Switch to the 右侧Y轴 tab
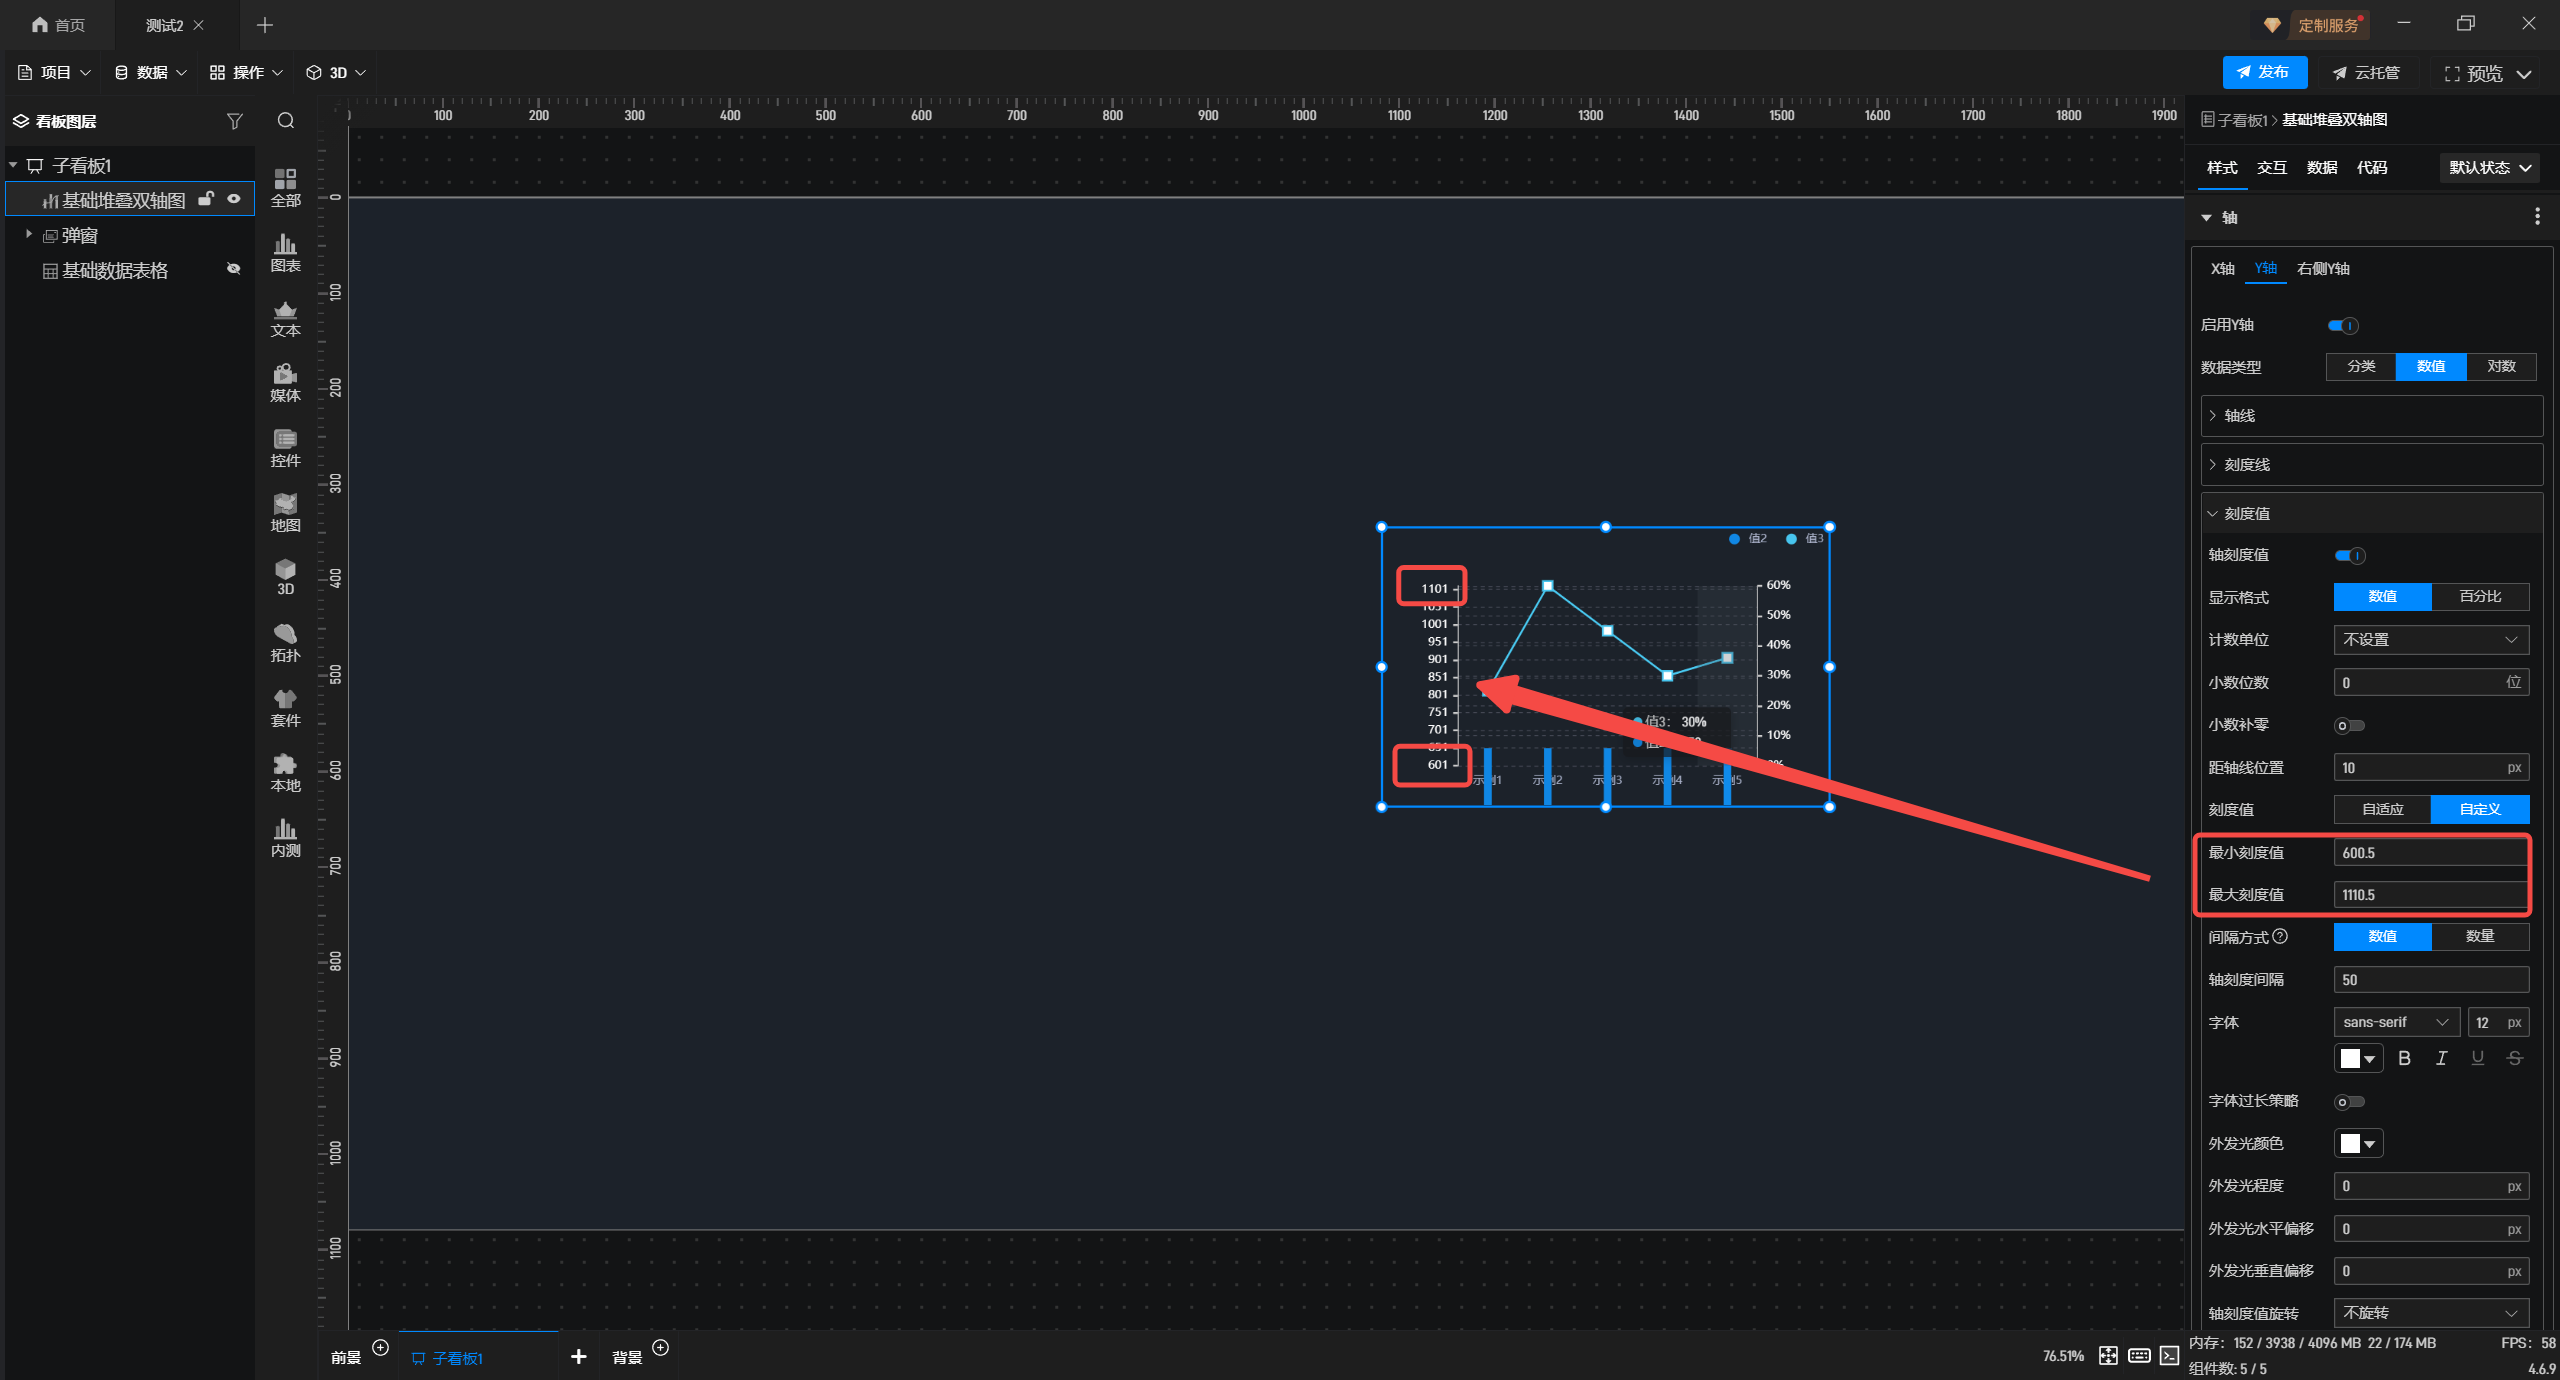The image size is (2560, 1380). coord(2323,268)
